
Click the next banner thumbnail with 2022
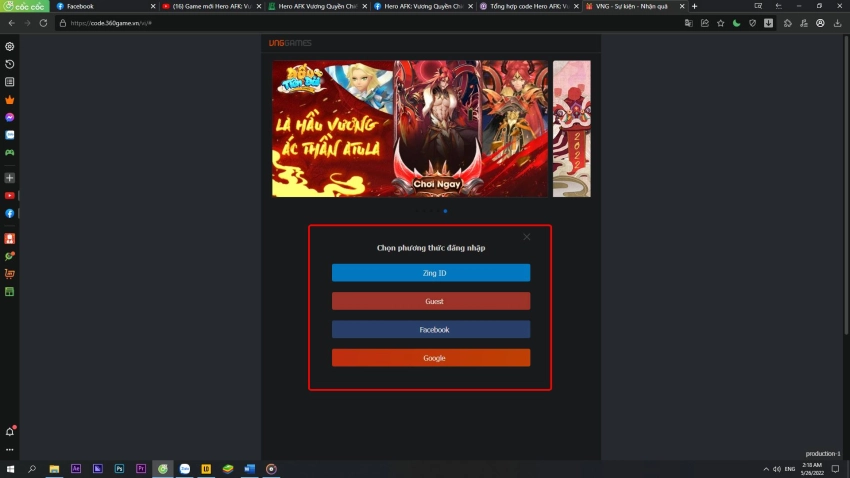point(571,128)
